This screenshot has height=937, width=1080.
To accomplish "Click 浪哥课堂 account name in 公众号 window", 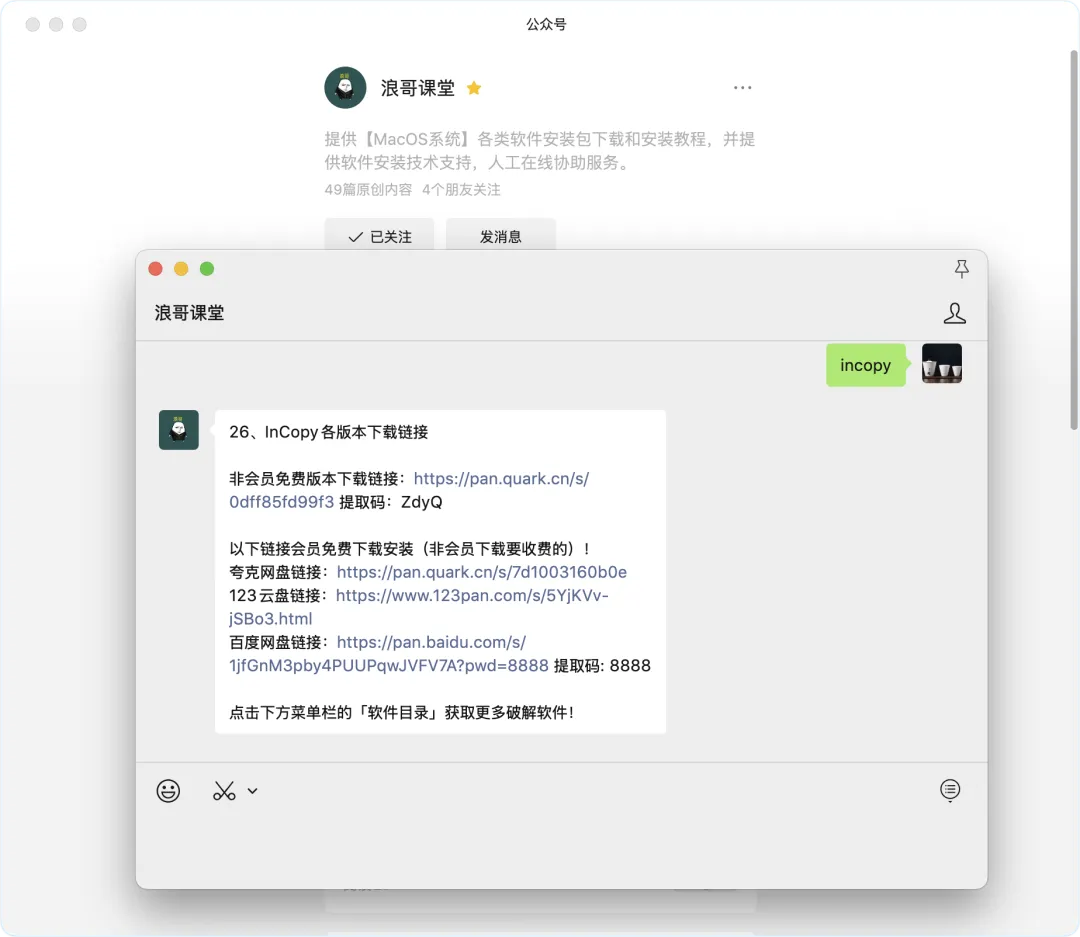I will [417, 88].
